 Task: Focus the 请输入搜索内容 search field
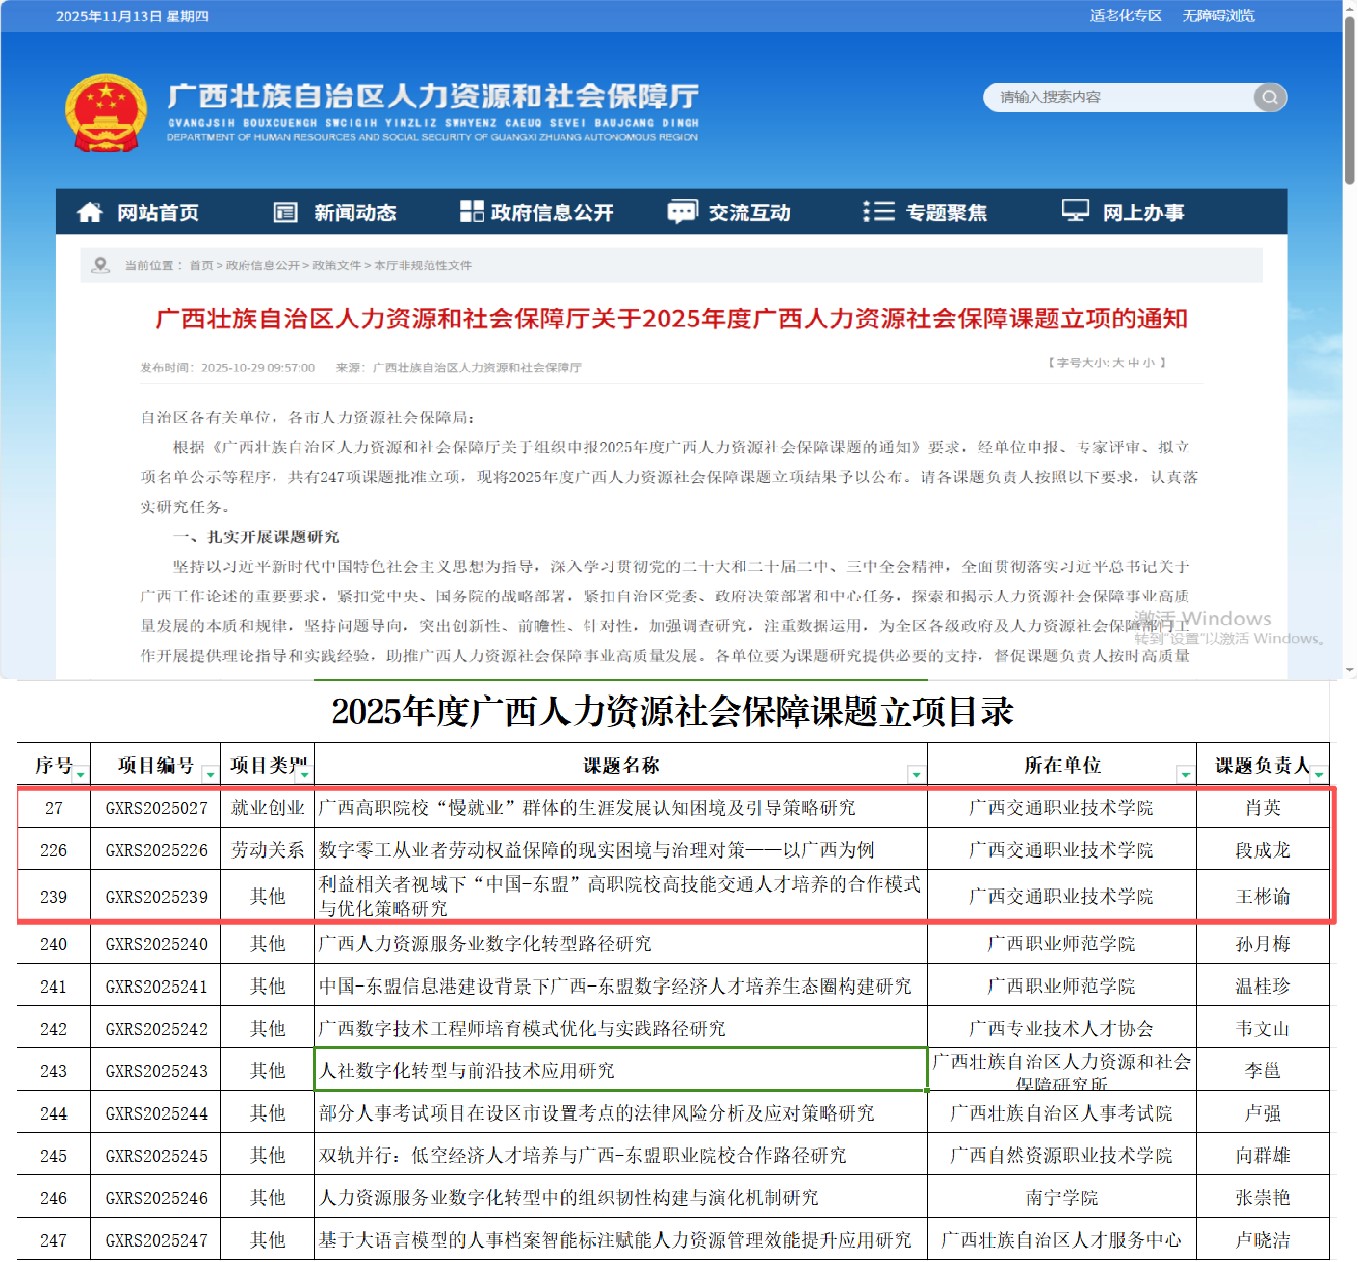[1118, 97]
